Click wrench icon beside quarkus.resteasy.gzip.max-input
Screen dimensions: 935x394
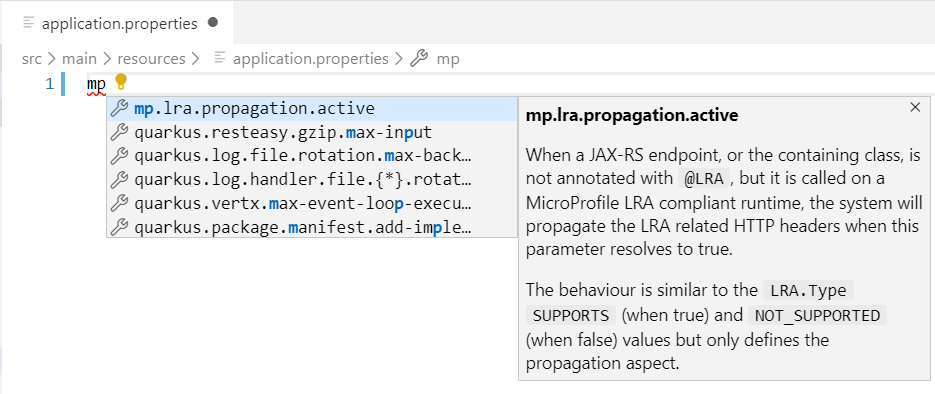[x=120, y=132]
